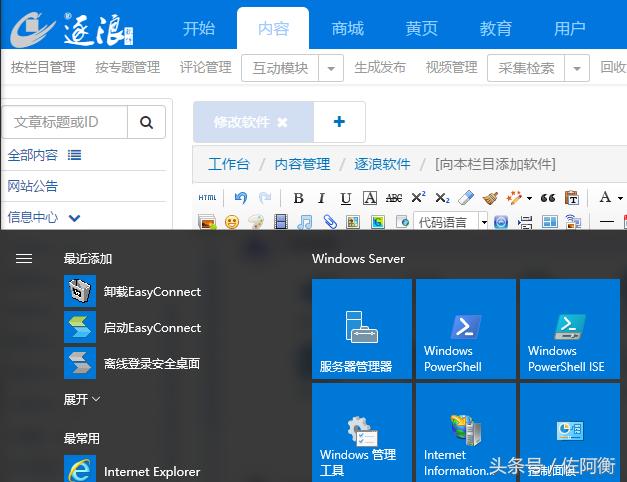The height and width of the screenshot is (482, 627).
Task: Open the Start menu hamburger icon
Action: coord(24,258)
